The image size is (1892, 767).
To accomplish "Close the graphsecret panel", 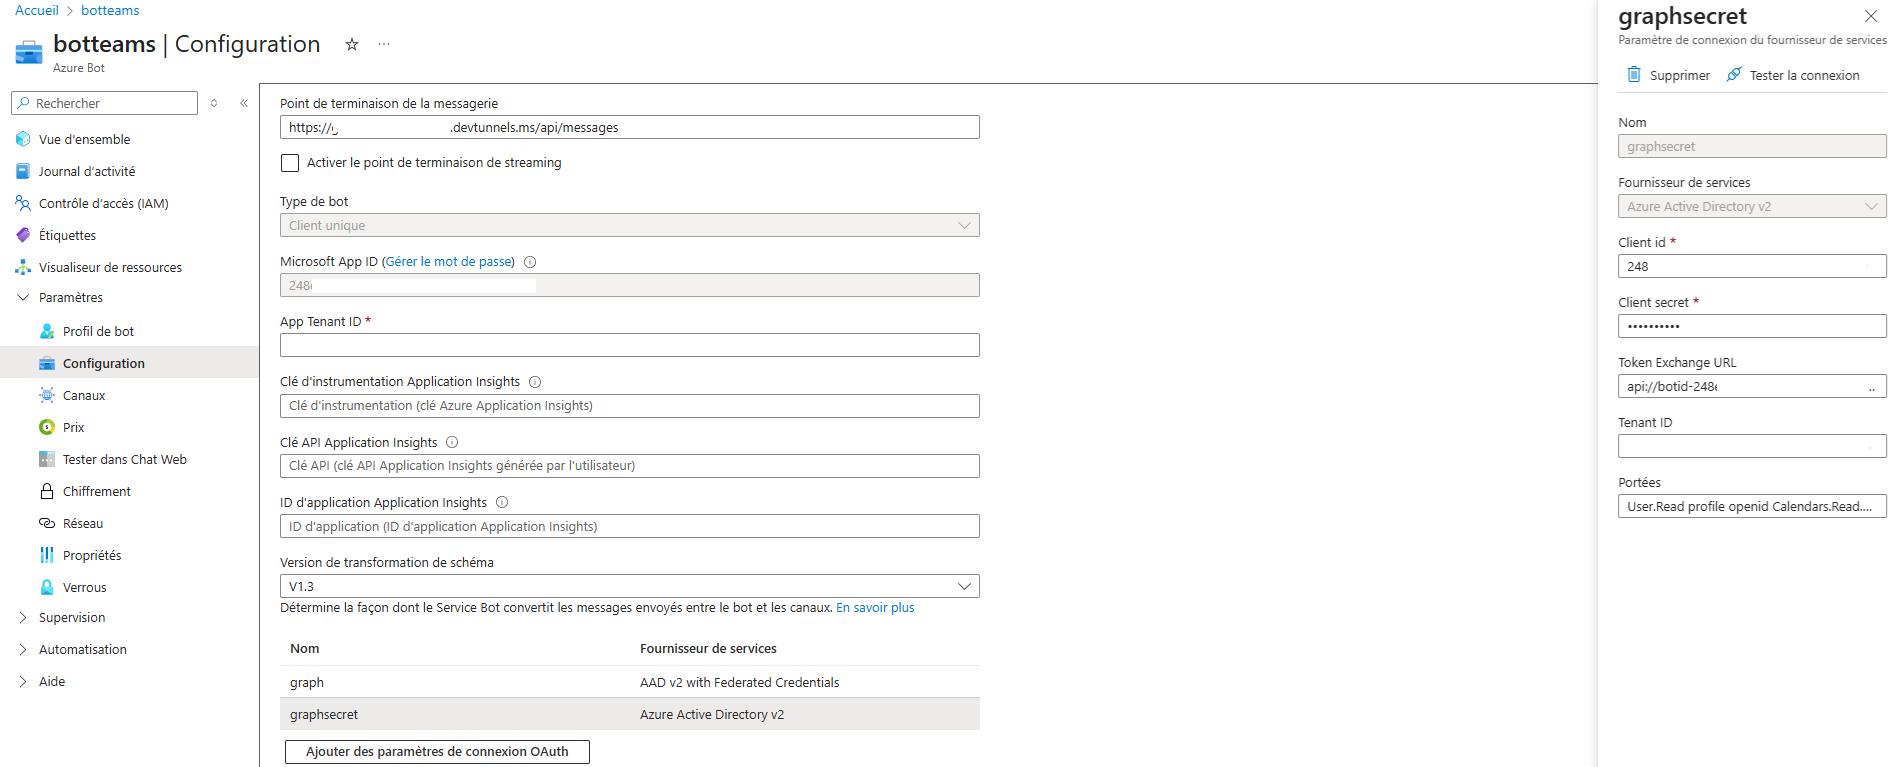I will point(1871,16).
